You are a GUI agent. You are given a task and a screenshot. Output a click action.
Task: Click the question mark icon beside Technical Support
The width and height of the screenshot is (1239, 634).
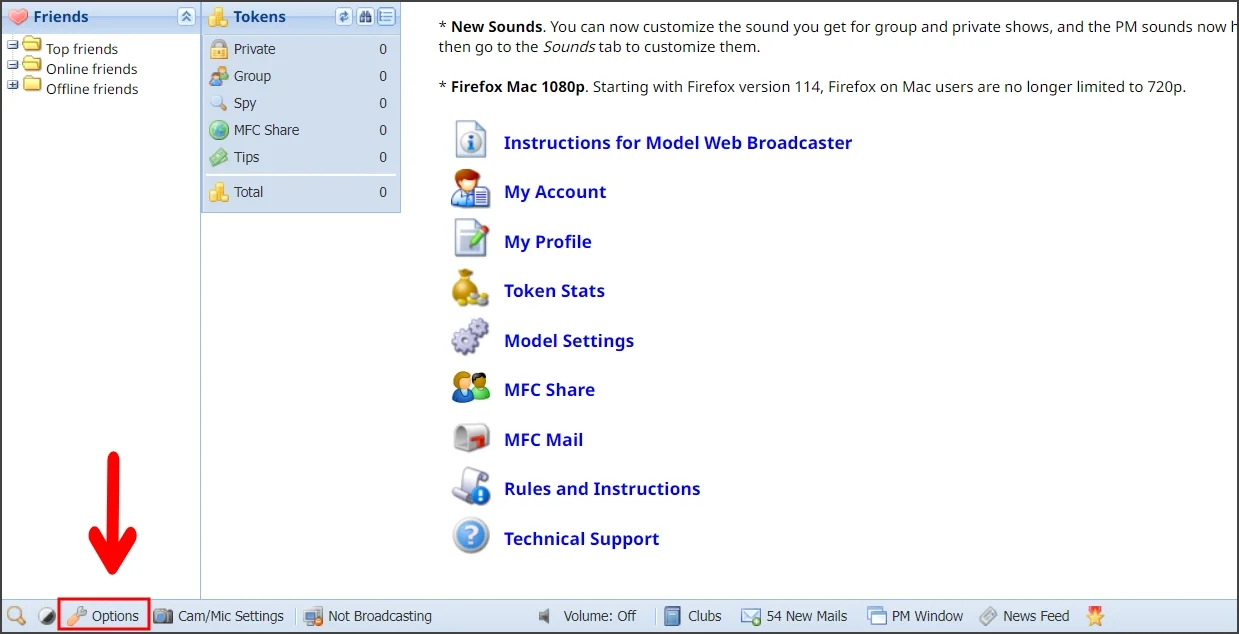470,536
